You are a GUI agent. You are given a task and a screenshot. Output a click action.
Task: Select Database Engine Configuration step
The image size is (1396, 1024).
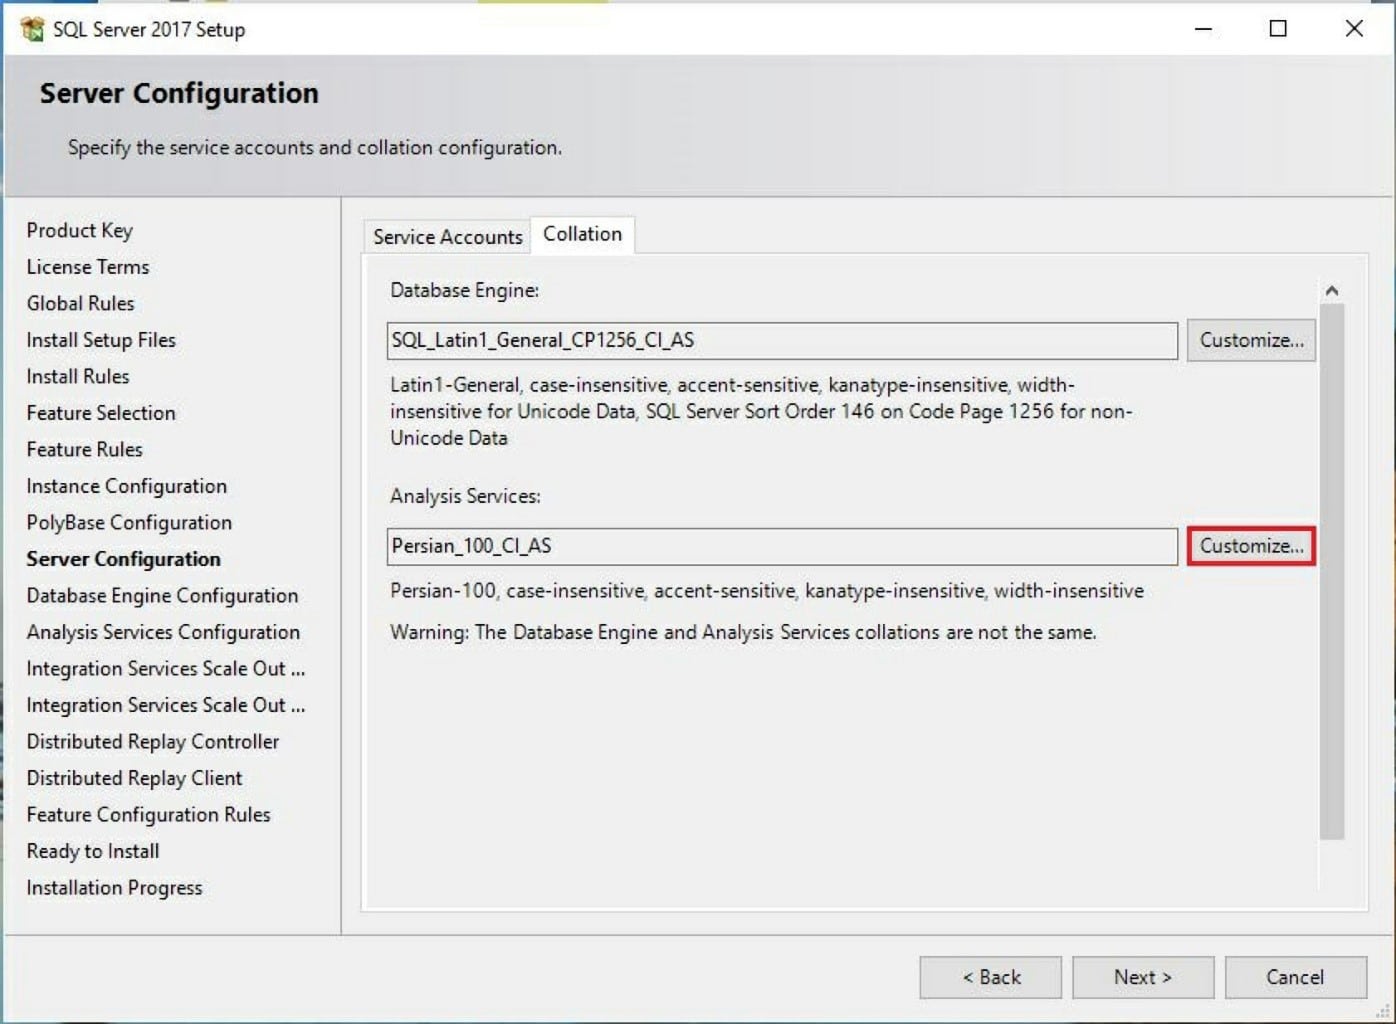click(162, 595)
